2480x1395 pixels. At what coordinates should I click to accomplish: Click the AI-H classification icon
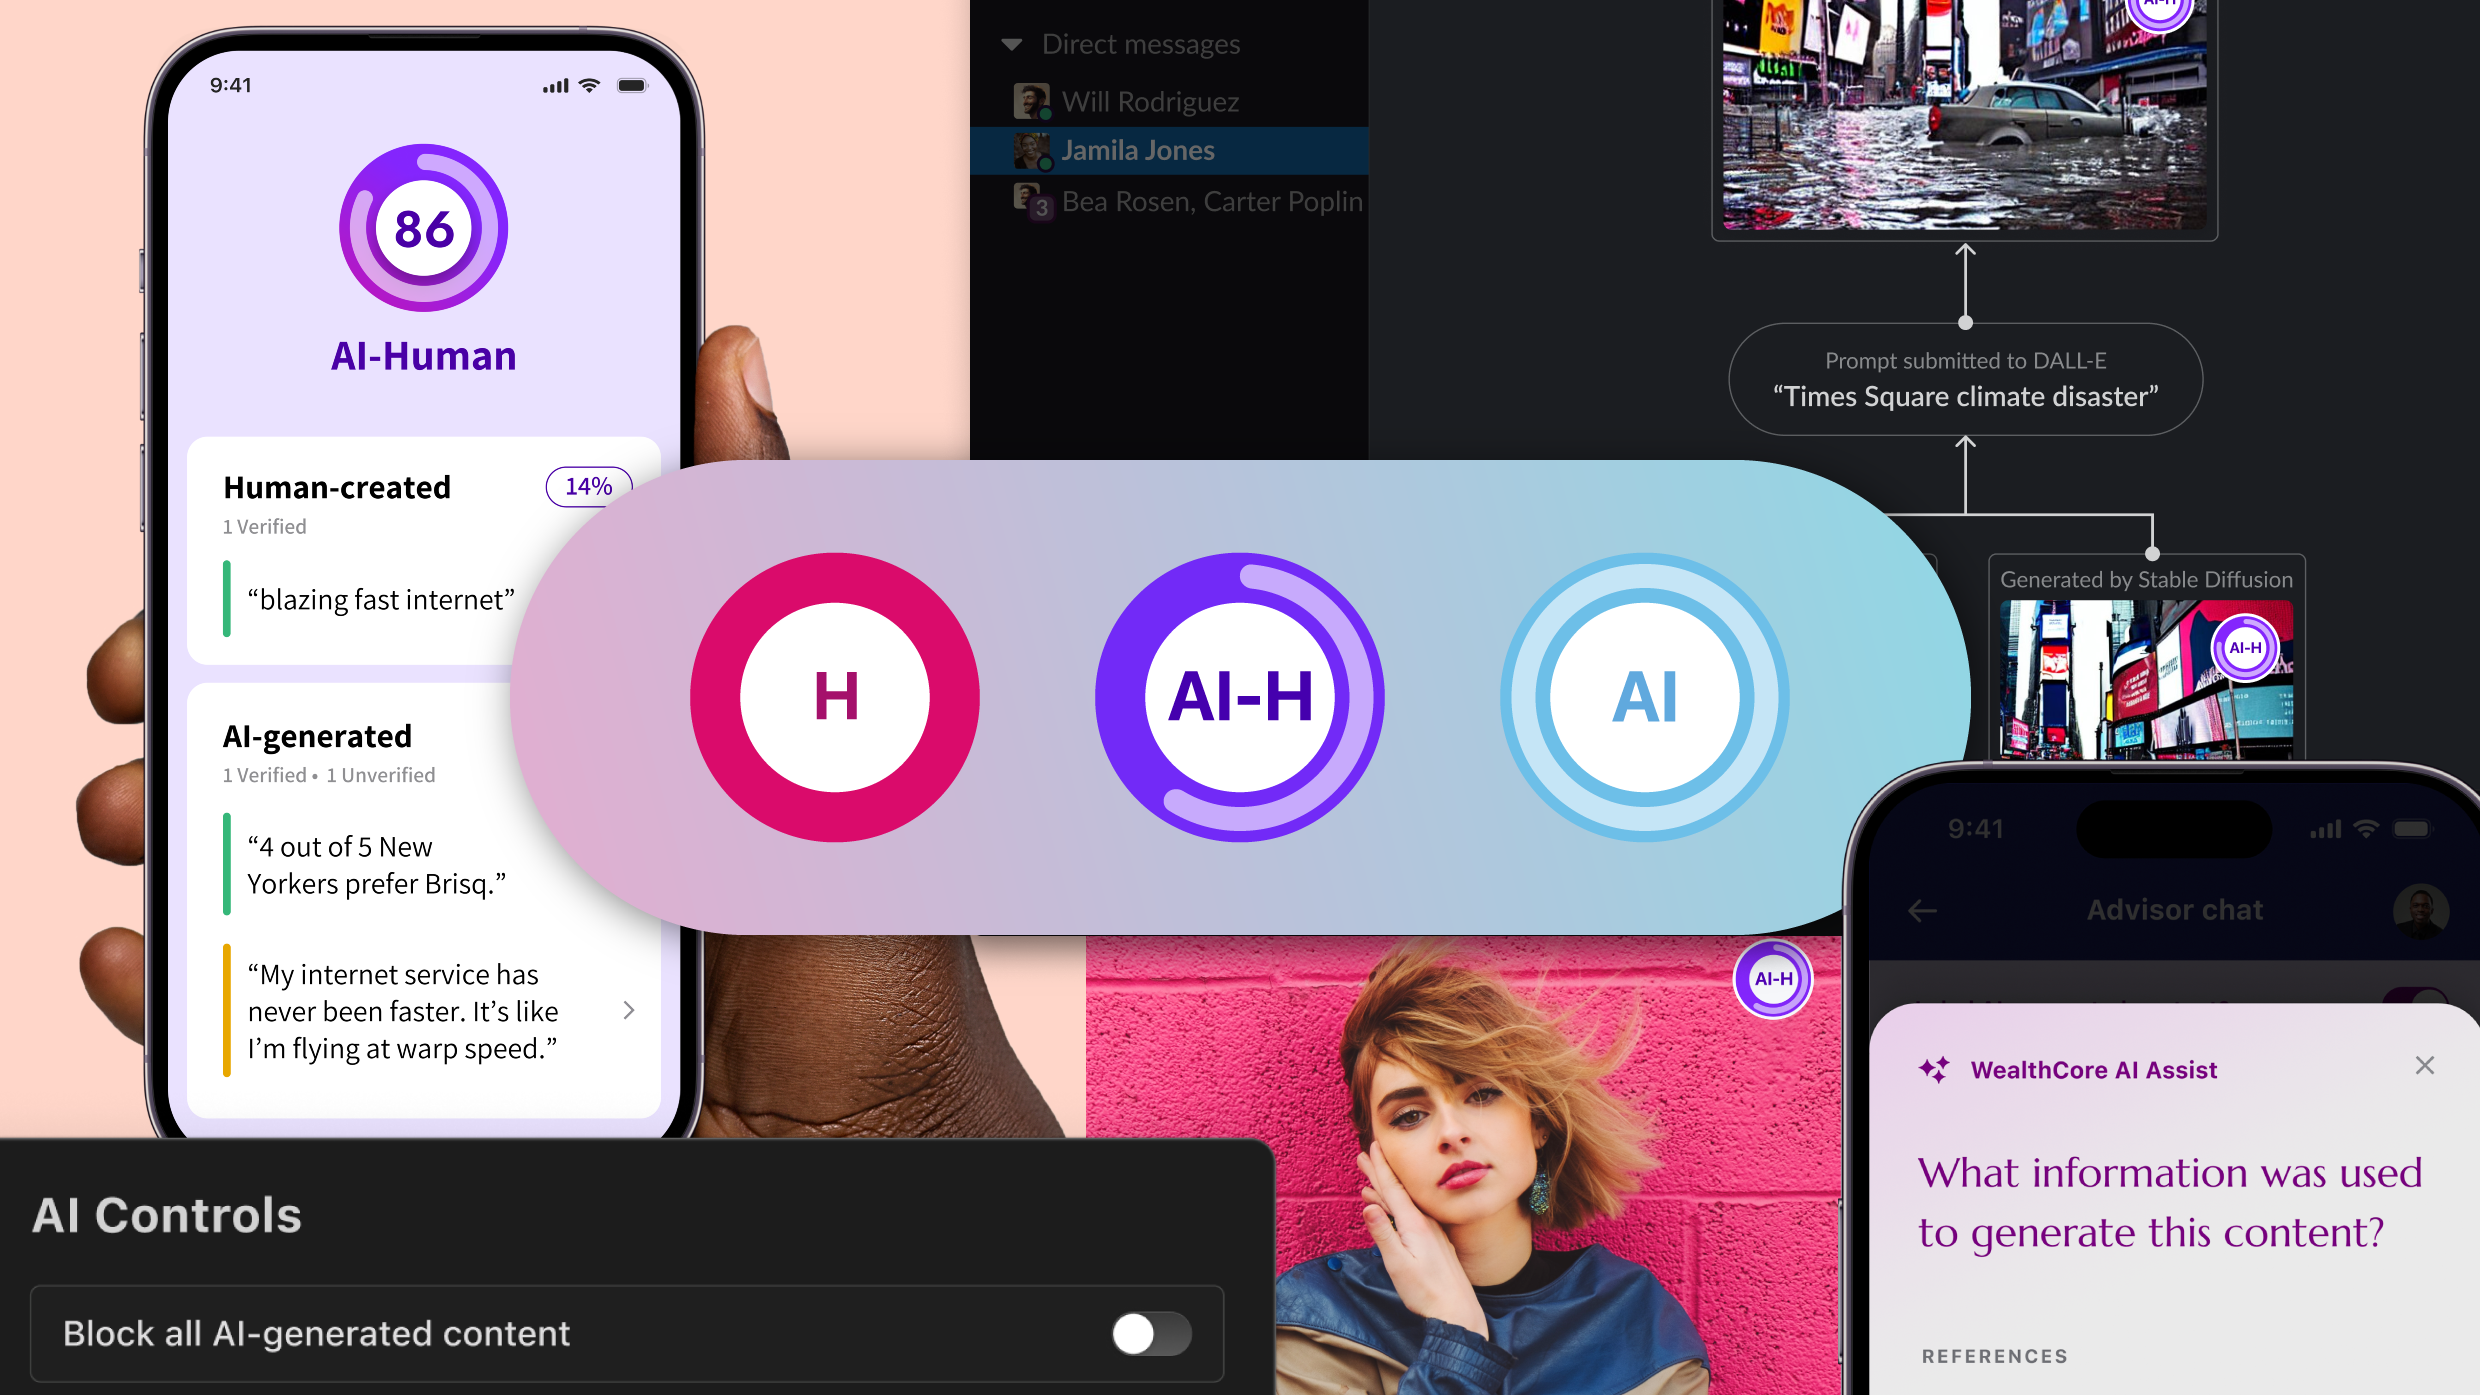1242,692
